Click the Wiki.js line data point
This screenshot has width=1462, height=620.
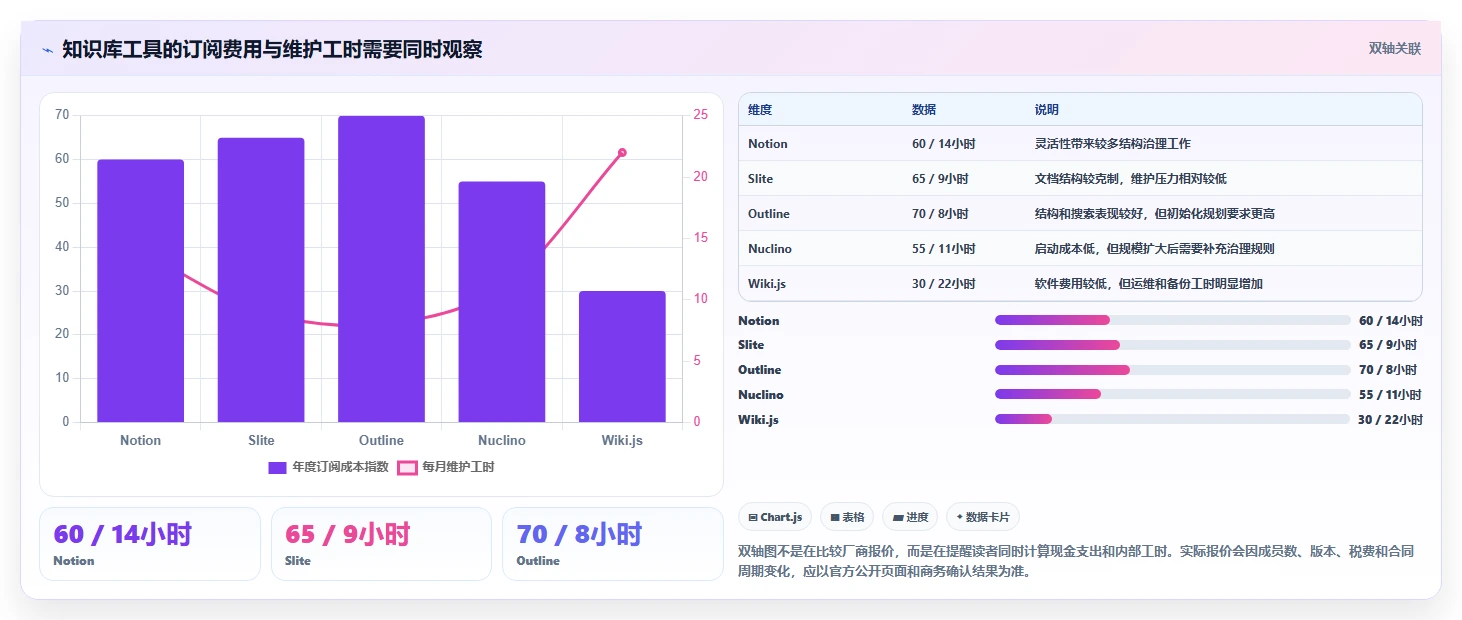(622, 152)
